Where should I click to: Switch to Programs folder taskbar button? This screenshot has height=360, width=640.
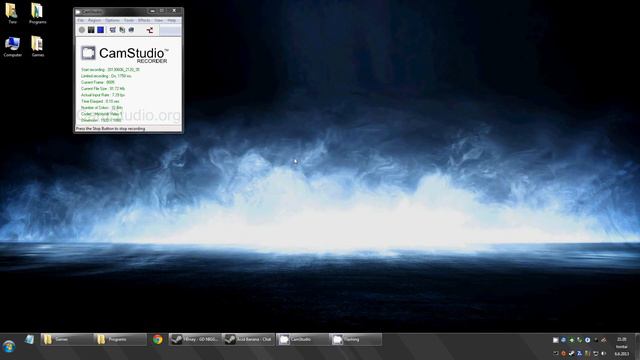(120, 339)
